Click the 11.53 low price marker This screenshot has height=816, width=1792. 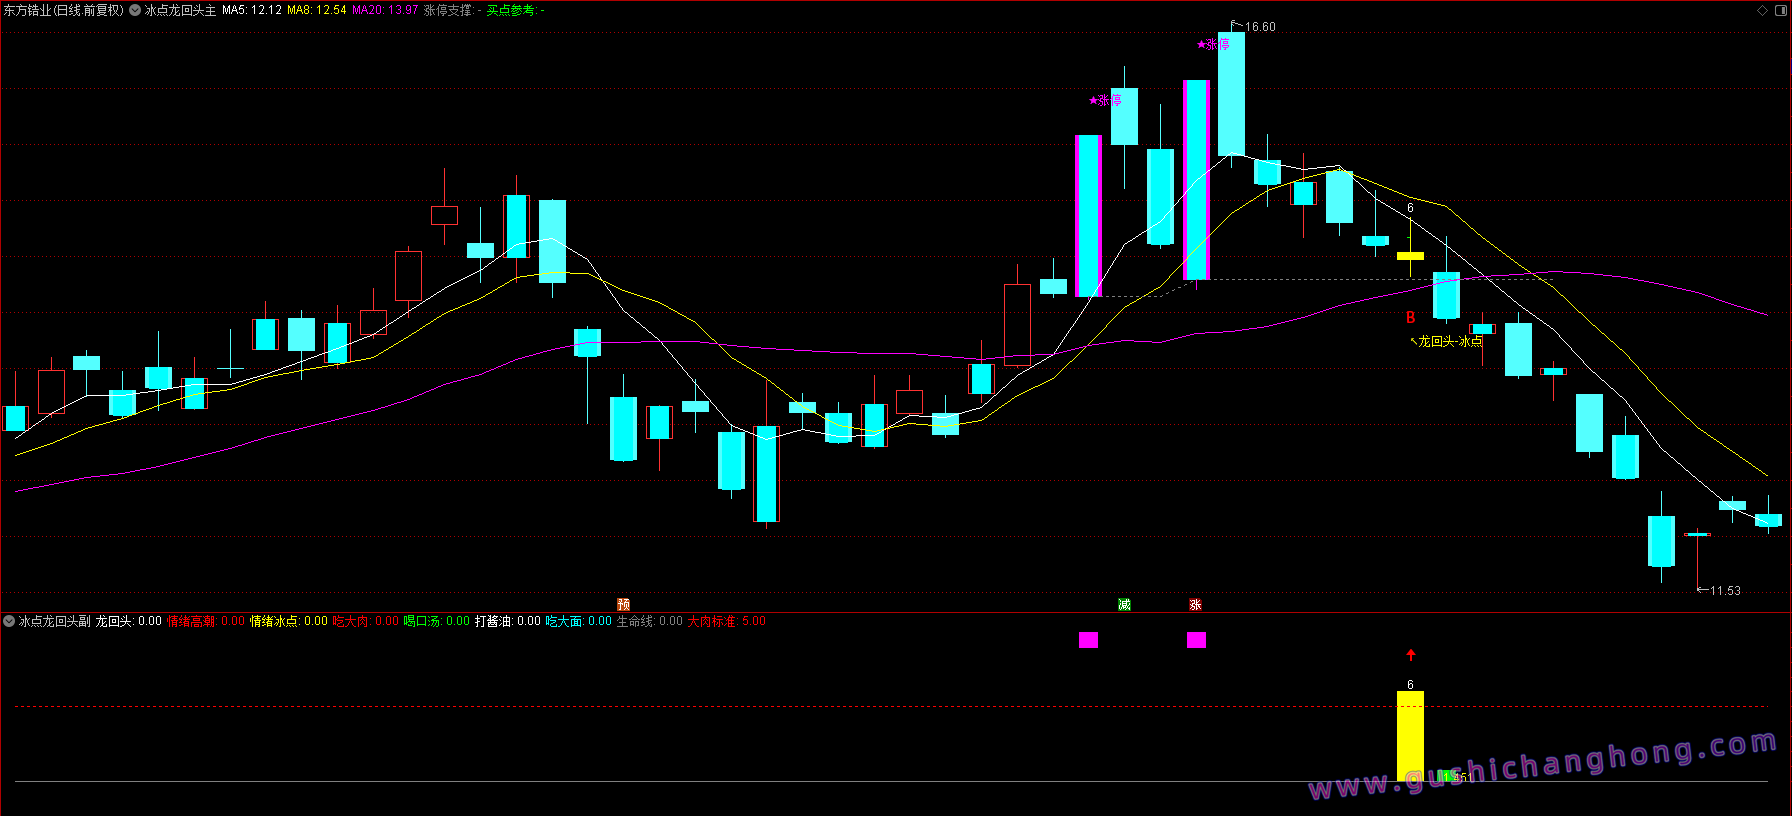tap(1724, 591)
